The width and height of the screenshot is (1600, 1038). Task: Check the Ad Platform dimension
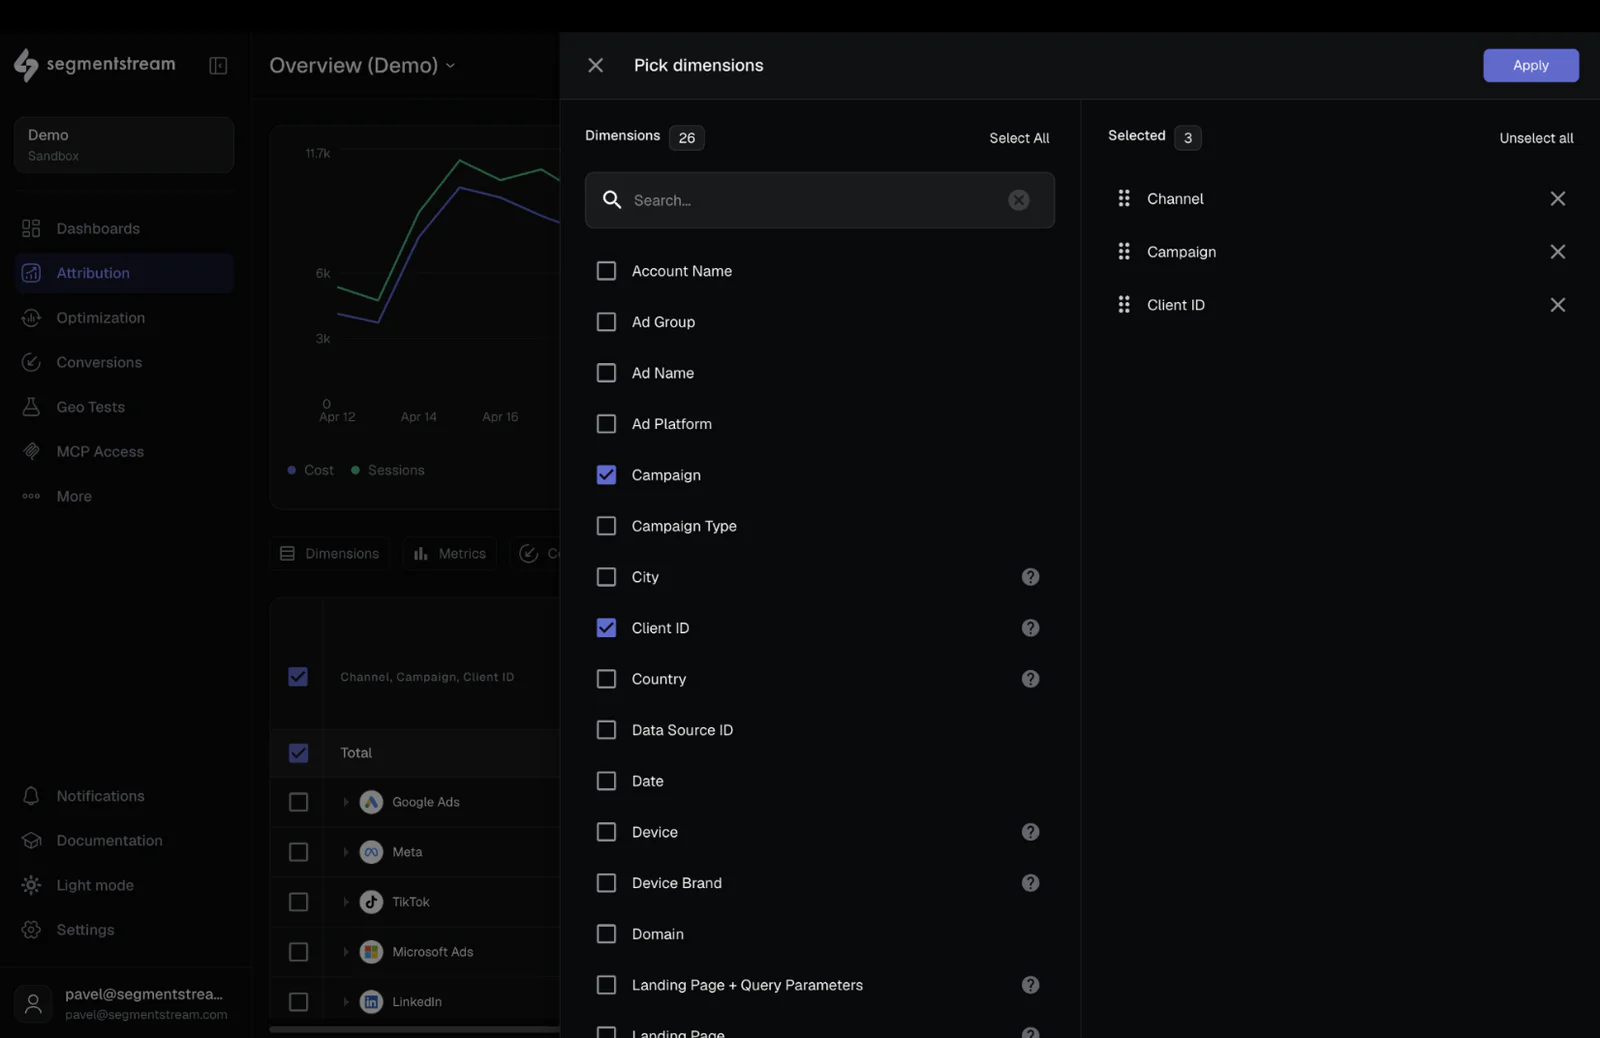(x=606, y=424)
